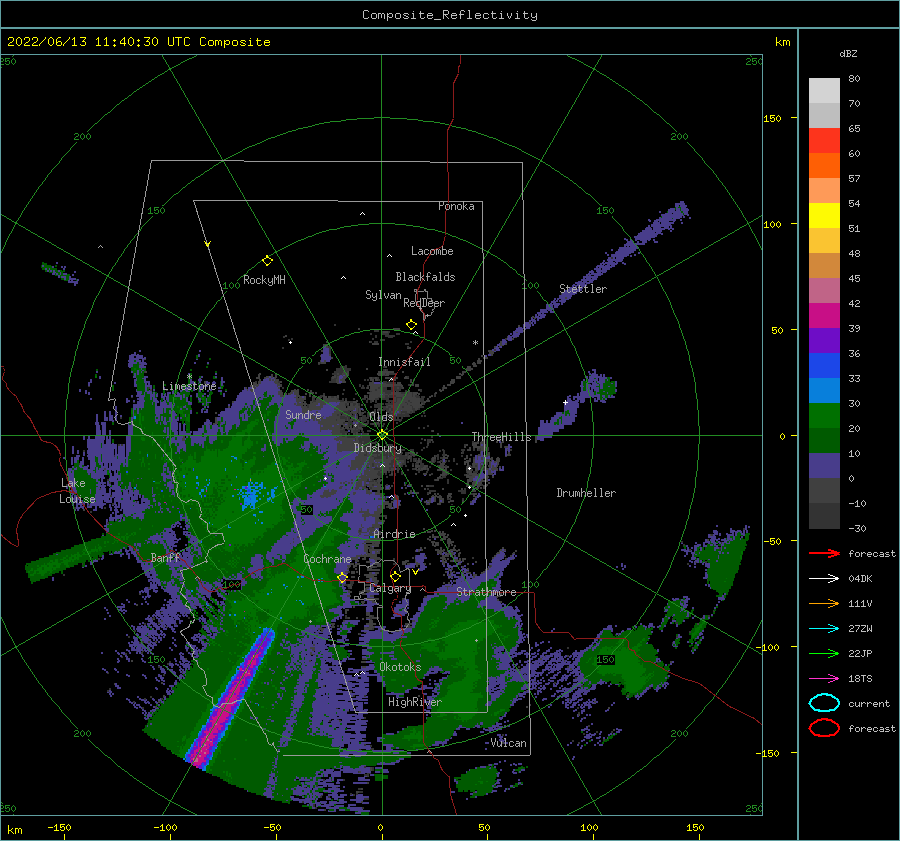
Task: Click the Banff label
Action: (x=165, y=557)
